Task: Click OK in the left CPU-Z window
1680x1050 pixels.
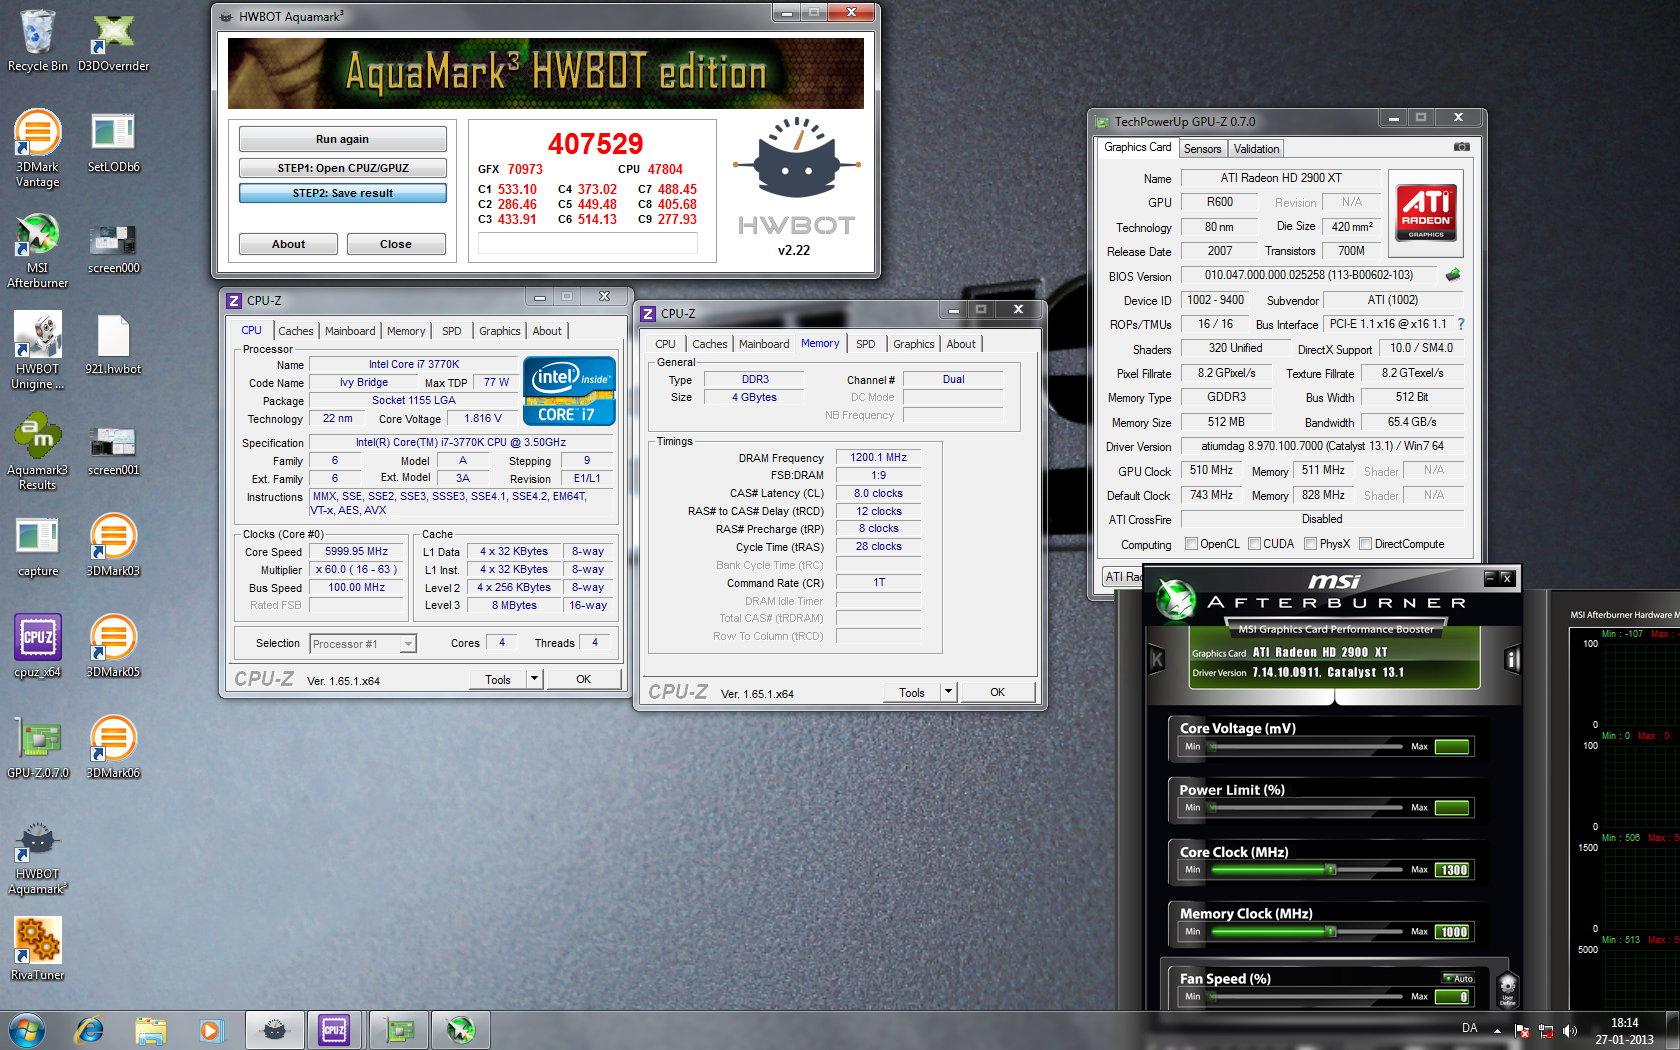Action: [x=583, y=679]
